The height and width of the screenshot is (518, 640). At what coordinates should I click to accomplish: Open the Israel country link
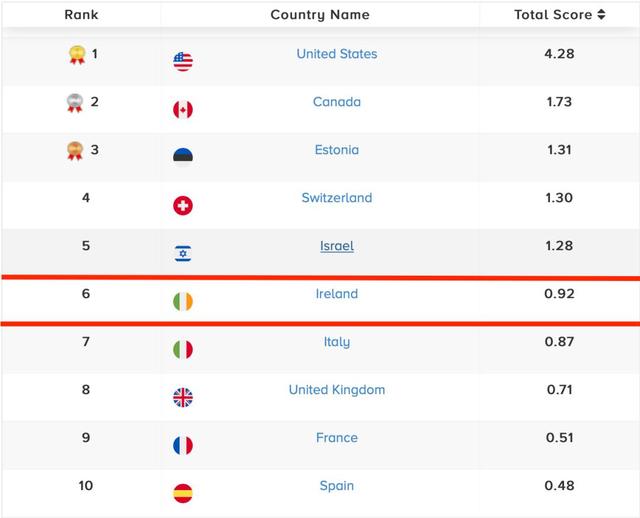point(337,246)
